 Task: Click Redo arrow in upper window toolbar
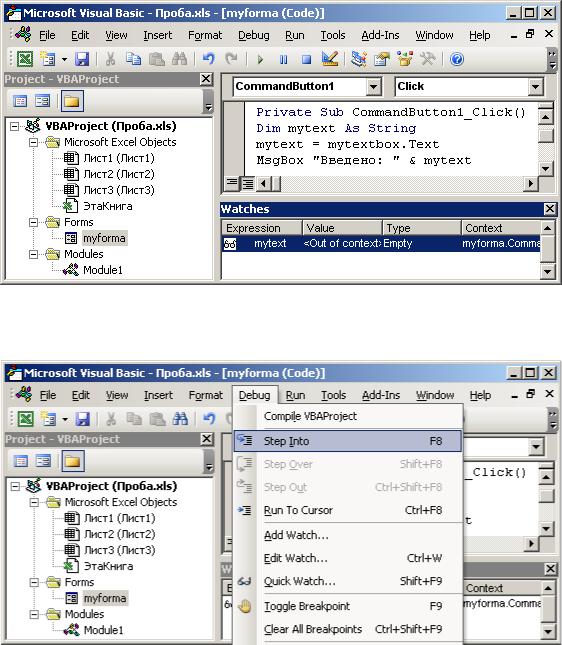[x=232, y=59]
